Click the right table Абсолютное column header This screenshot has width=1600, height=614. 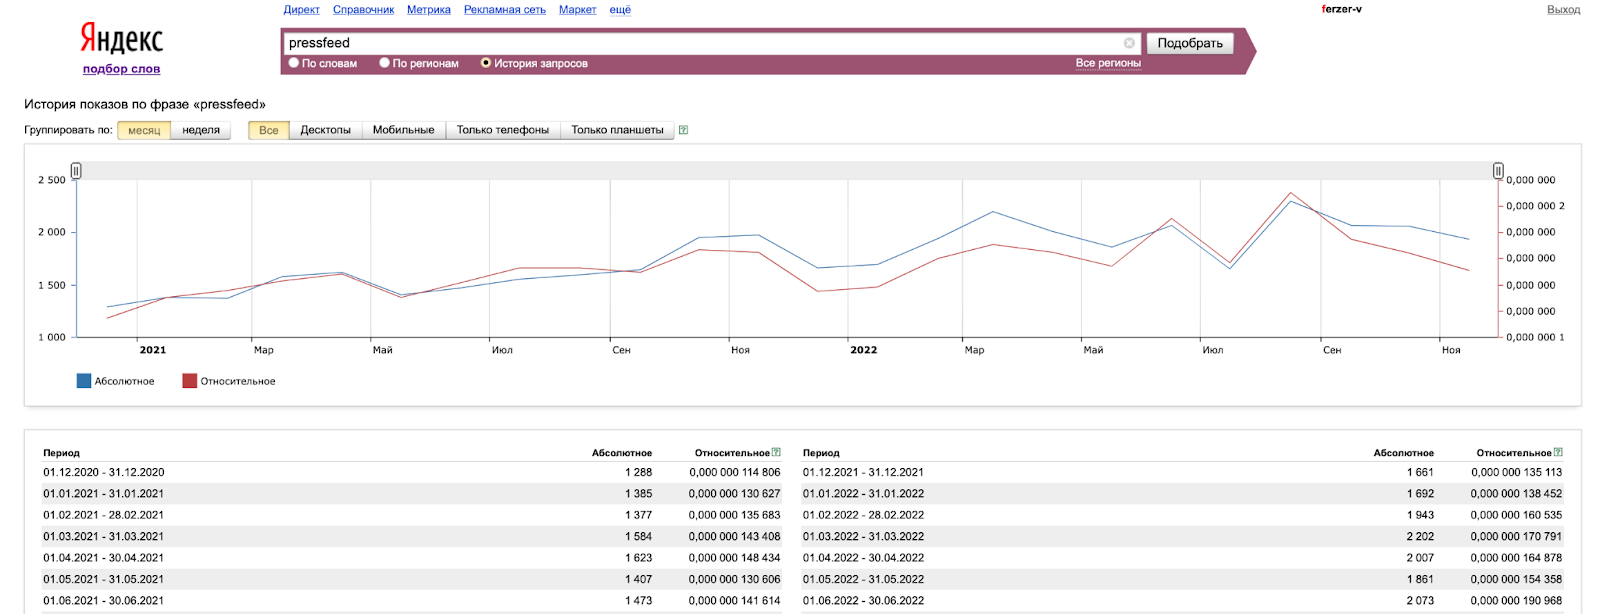click(x=1404, y=453)
